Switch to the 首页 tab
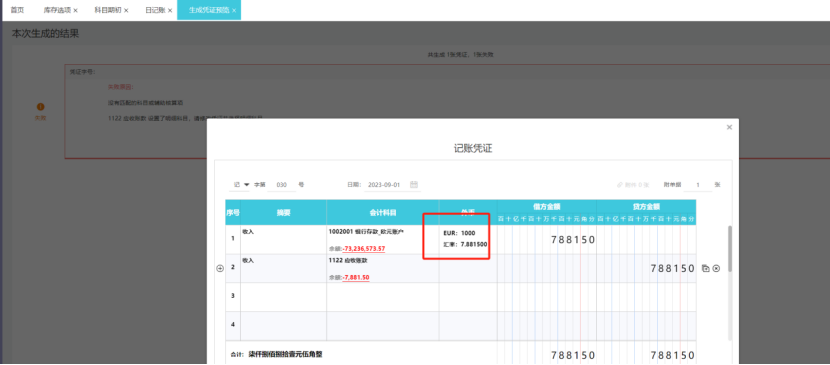Screen dimensions: 830x365 tap(17, 10)
